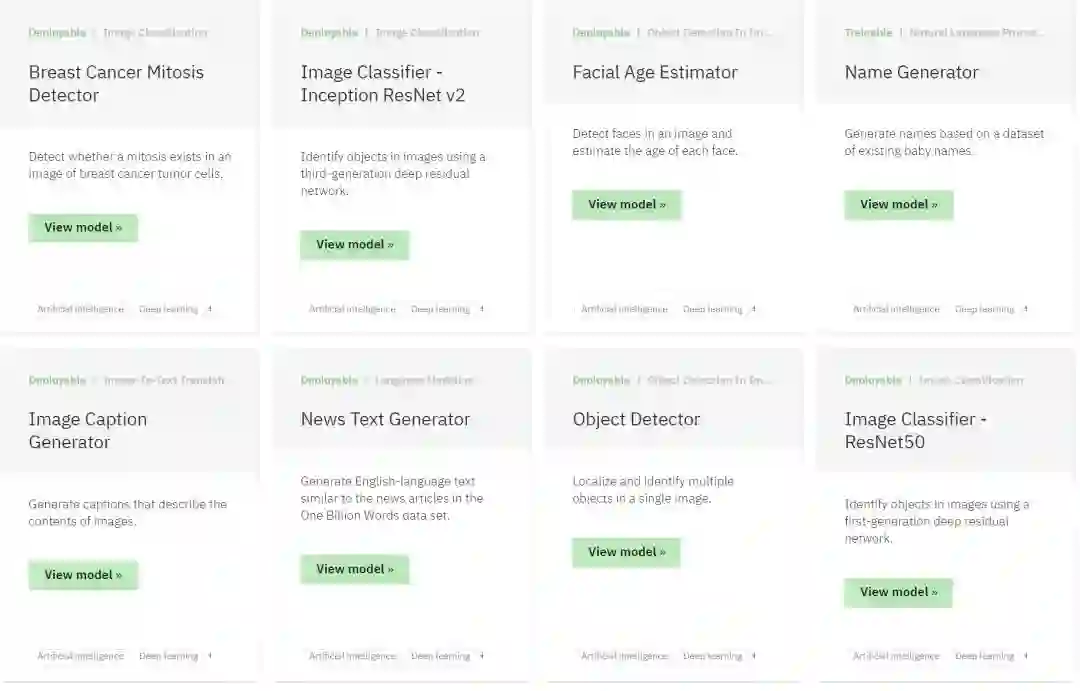
Task: Open the Facial Age Estimator title link
Action: 655,72
